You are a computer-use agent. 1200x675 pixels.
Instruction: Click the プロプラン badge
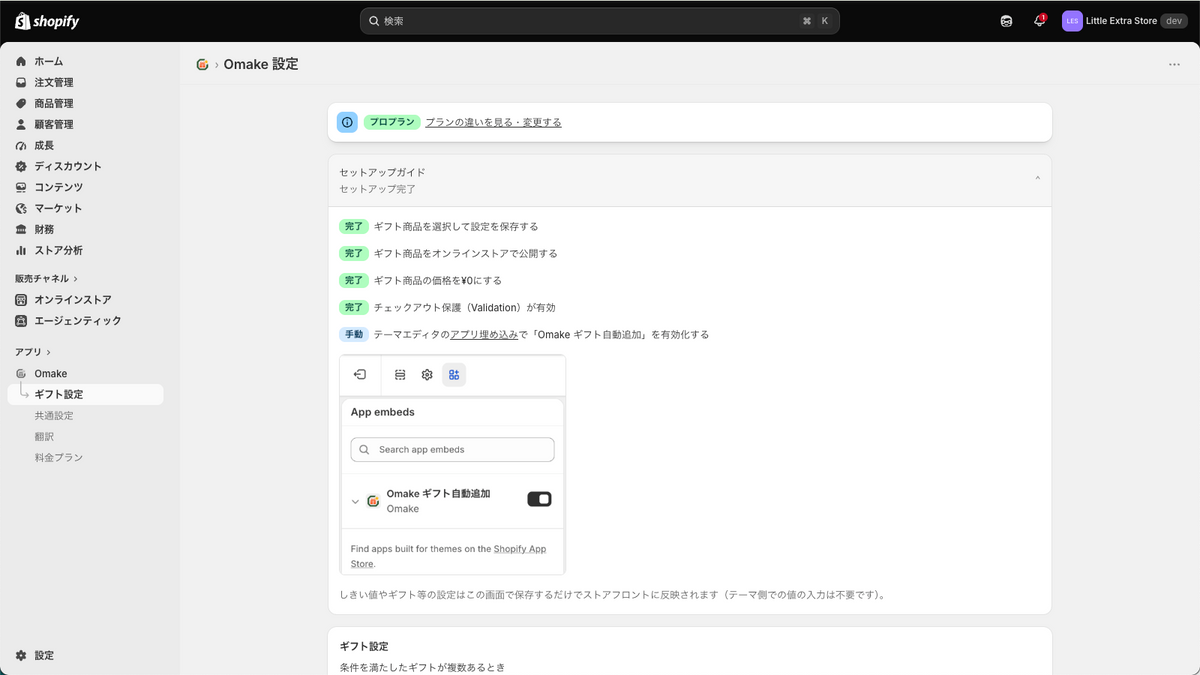pos(392,122)
